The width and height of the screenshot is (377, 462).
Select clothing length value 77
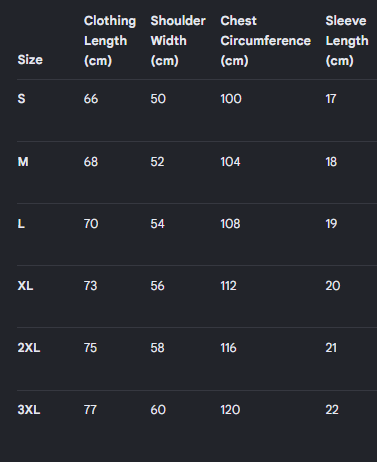(x=90, y=410)
